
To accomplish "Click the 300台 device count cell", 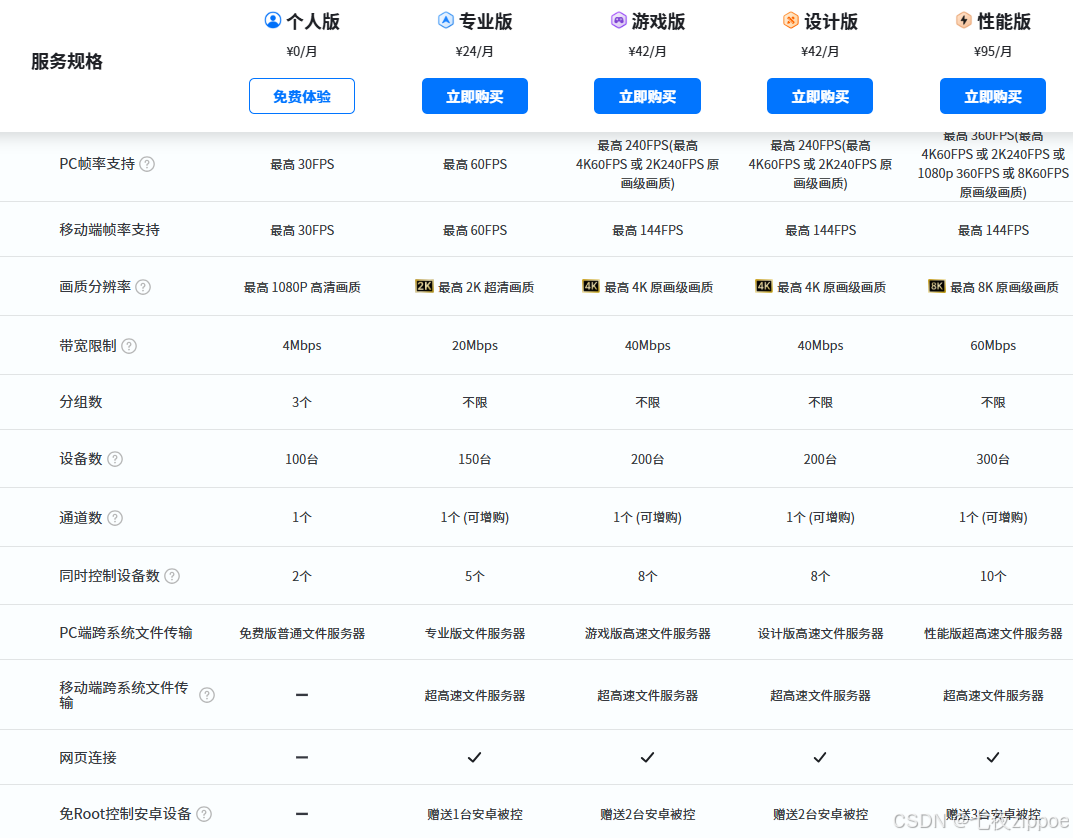I will (993, 460).
